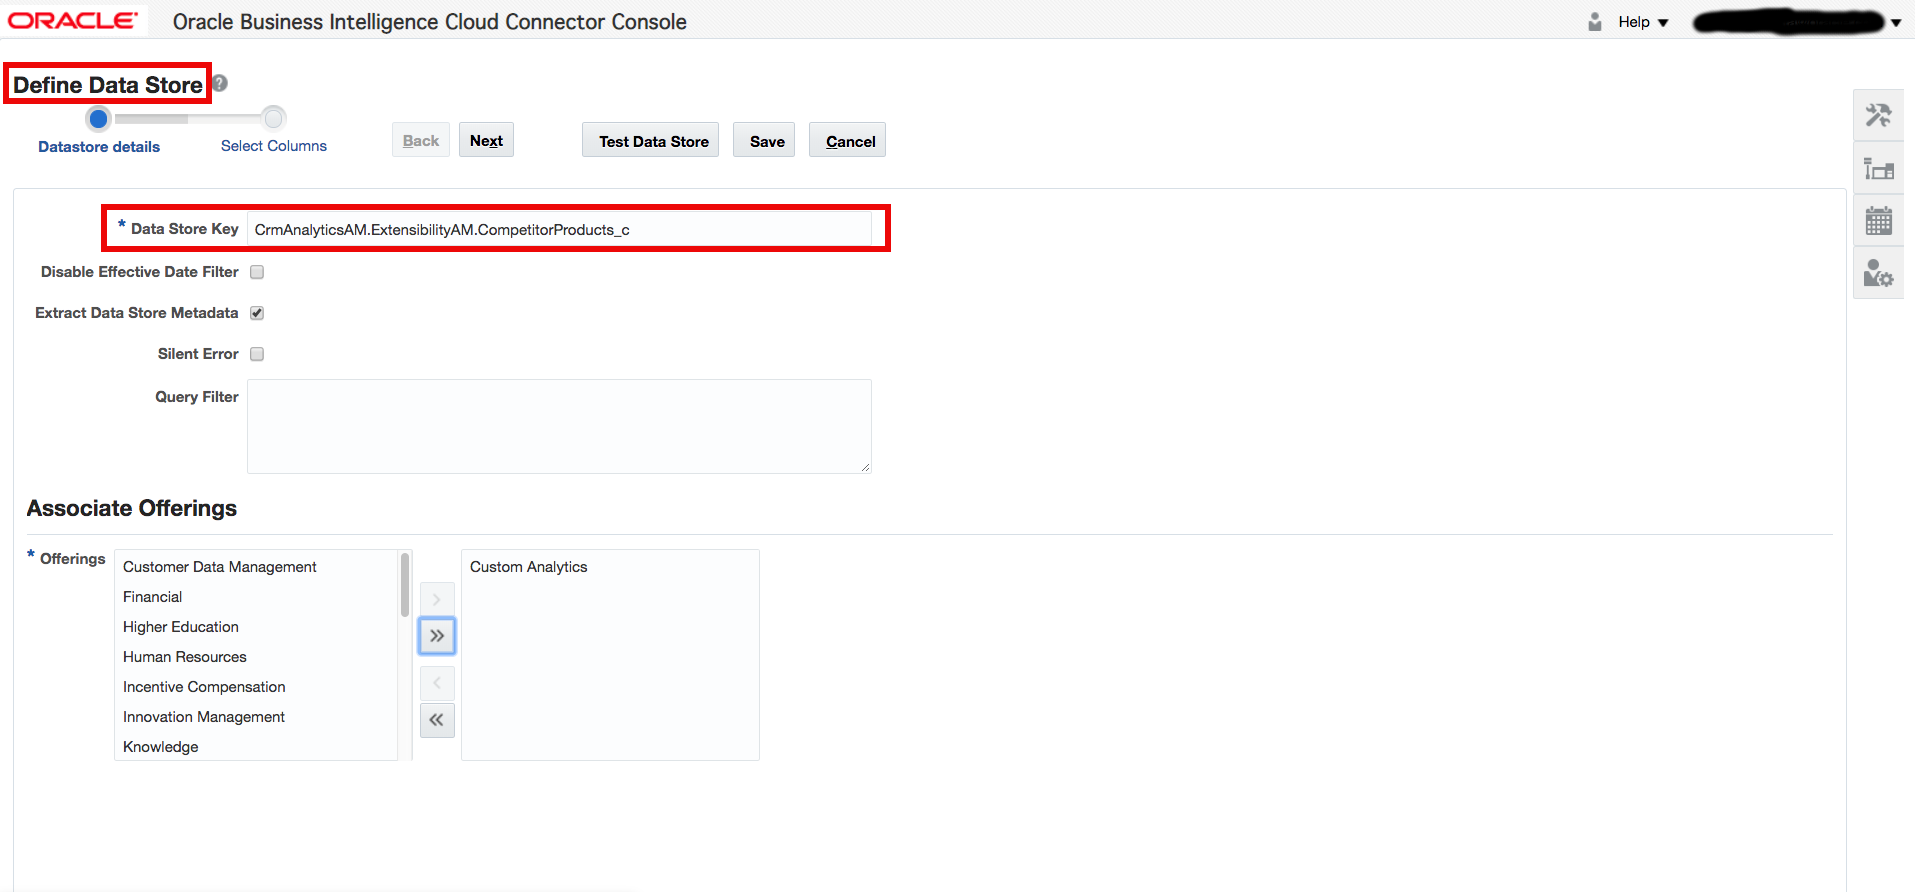Viewport: 1915px width, 892px height.
Task: Click into the Query Filter text area
Action: [x=559, y=426]
